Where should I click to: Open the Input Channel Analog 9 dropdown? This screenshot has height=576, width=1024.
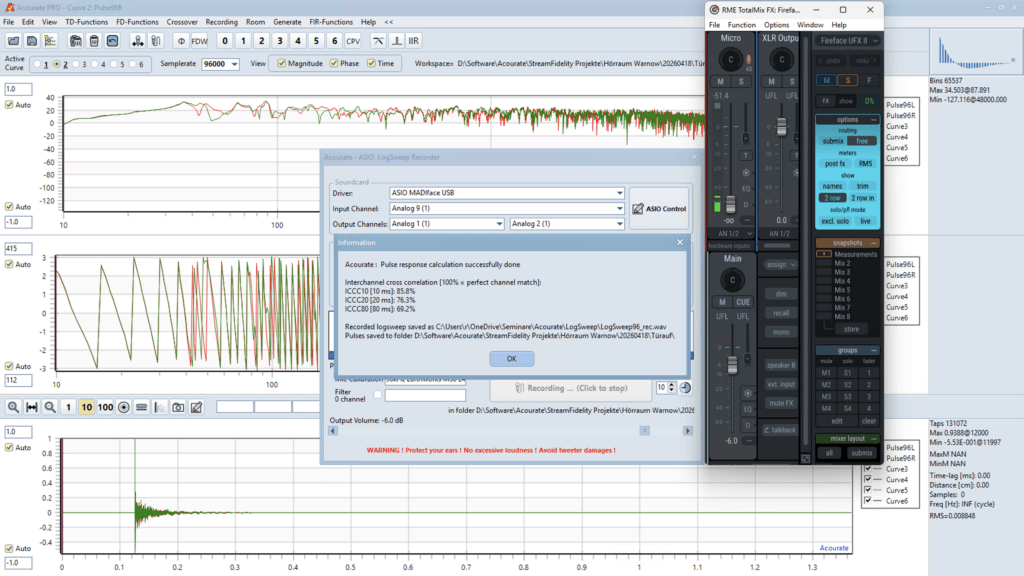(x=620, y=208)
